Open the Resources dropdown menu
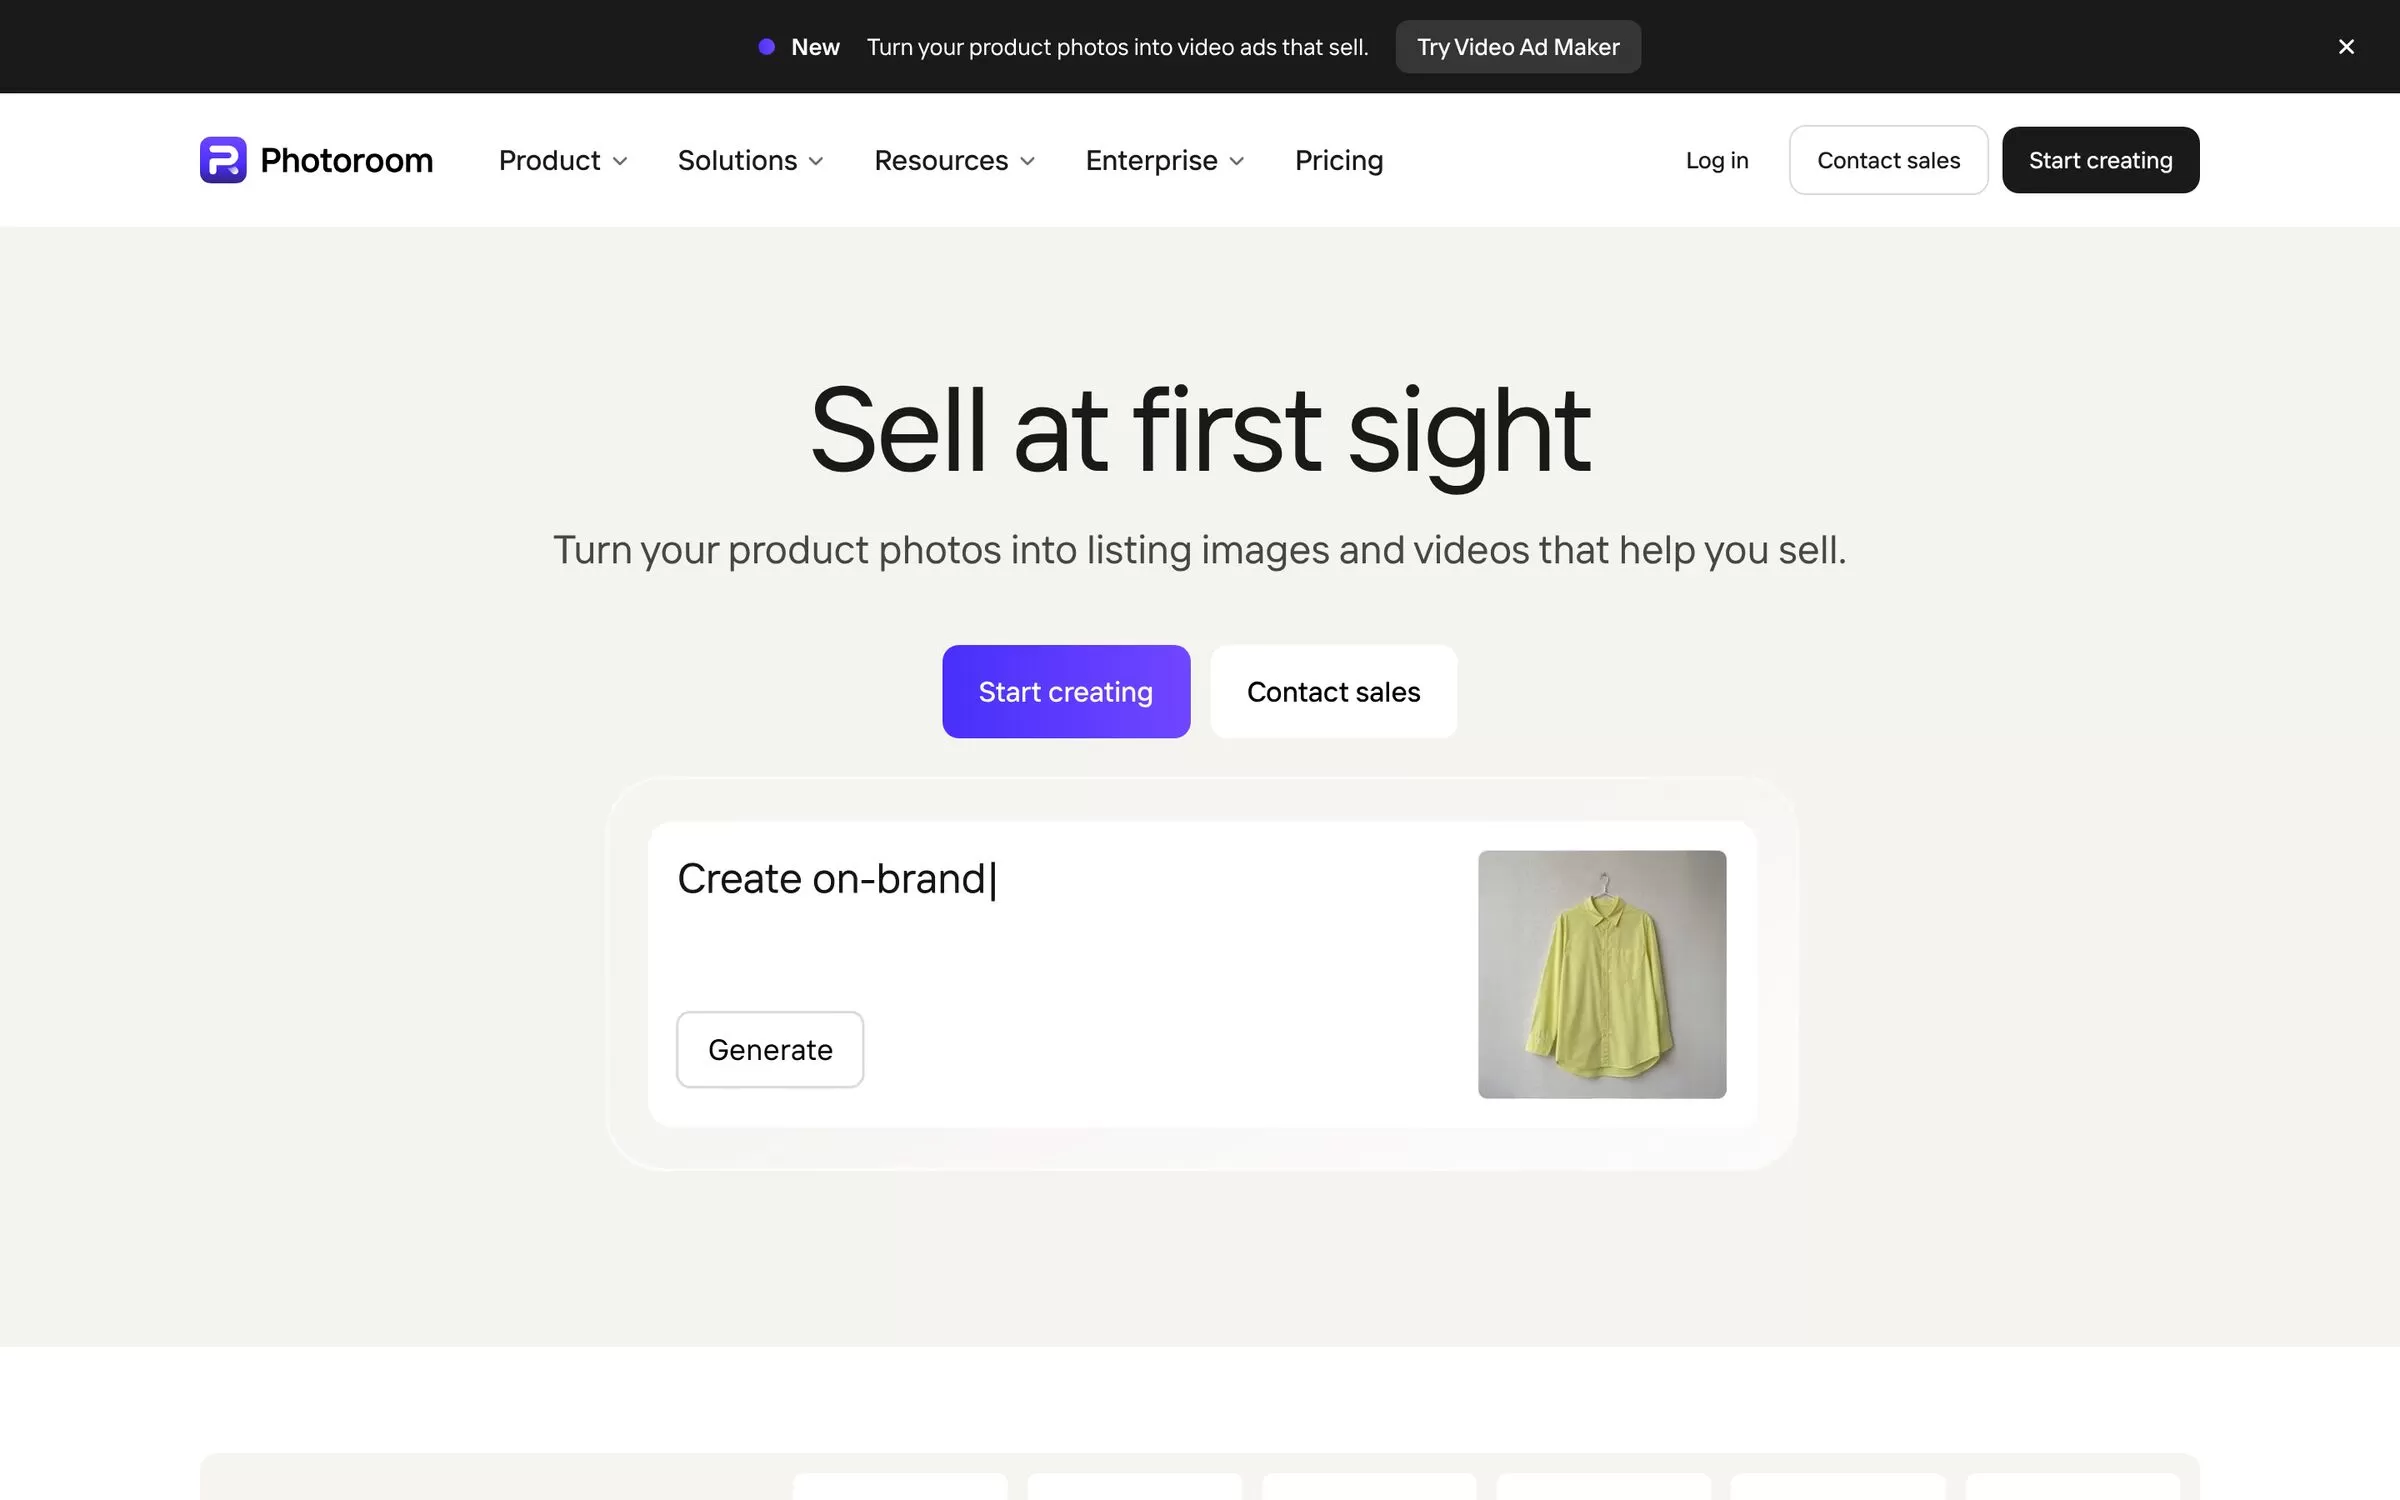The image size is (2400, 1500). point(954,160)
